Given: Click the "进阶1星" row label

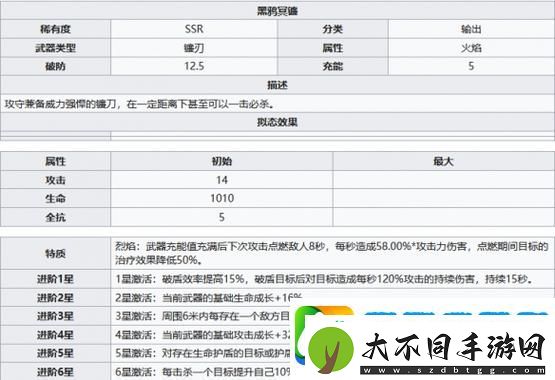Looking at the screenshot, I should [55, 279].
